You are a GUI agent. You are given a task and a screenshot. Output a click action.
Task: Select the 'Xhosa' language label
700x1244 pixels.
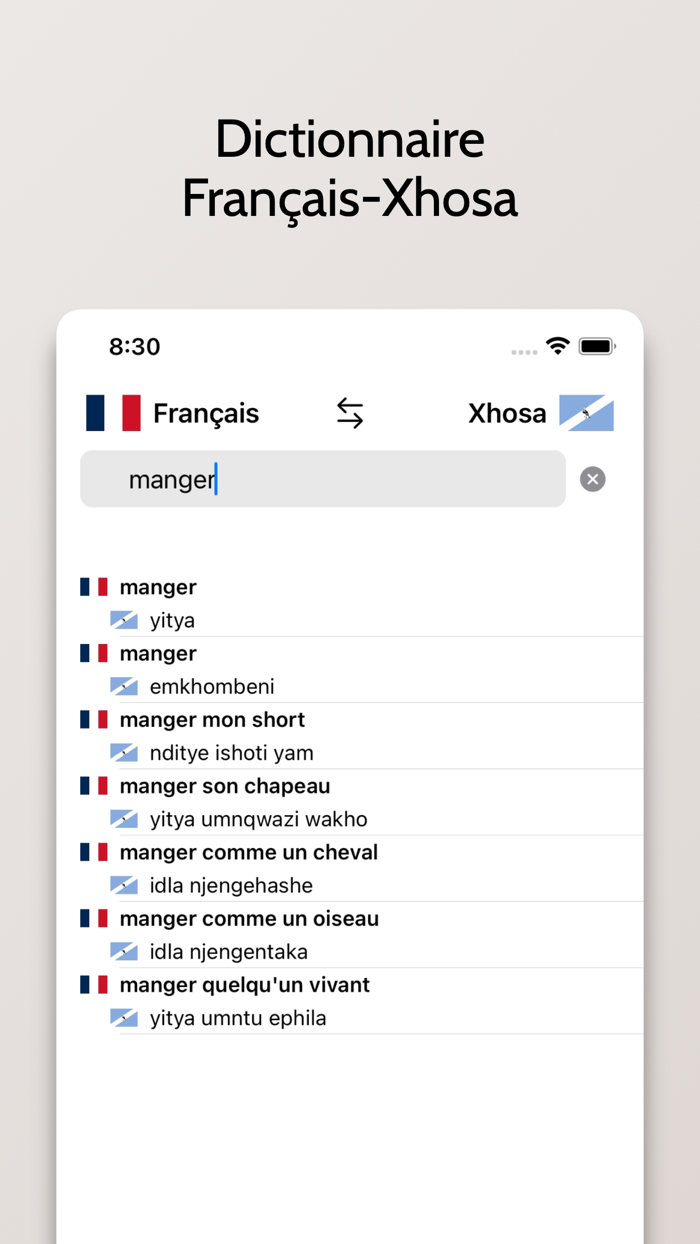507,412
